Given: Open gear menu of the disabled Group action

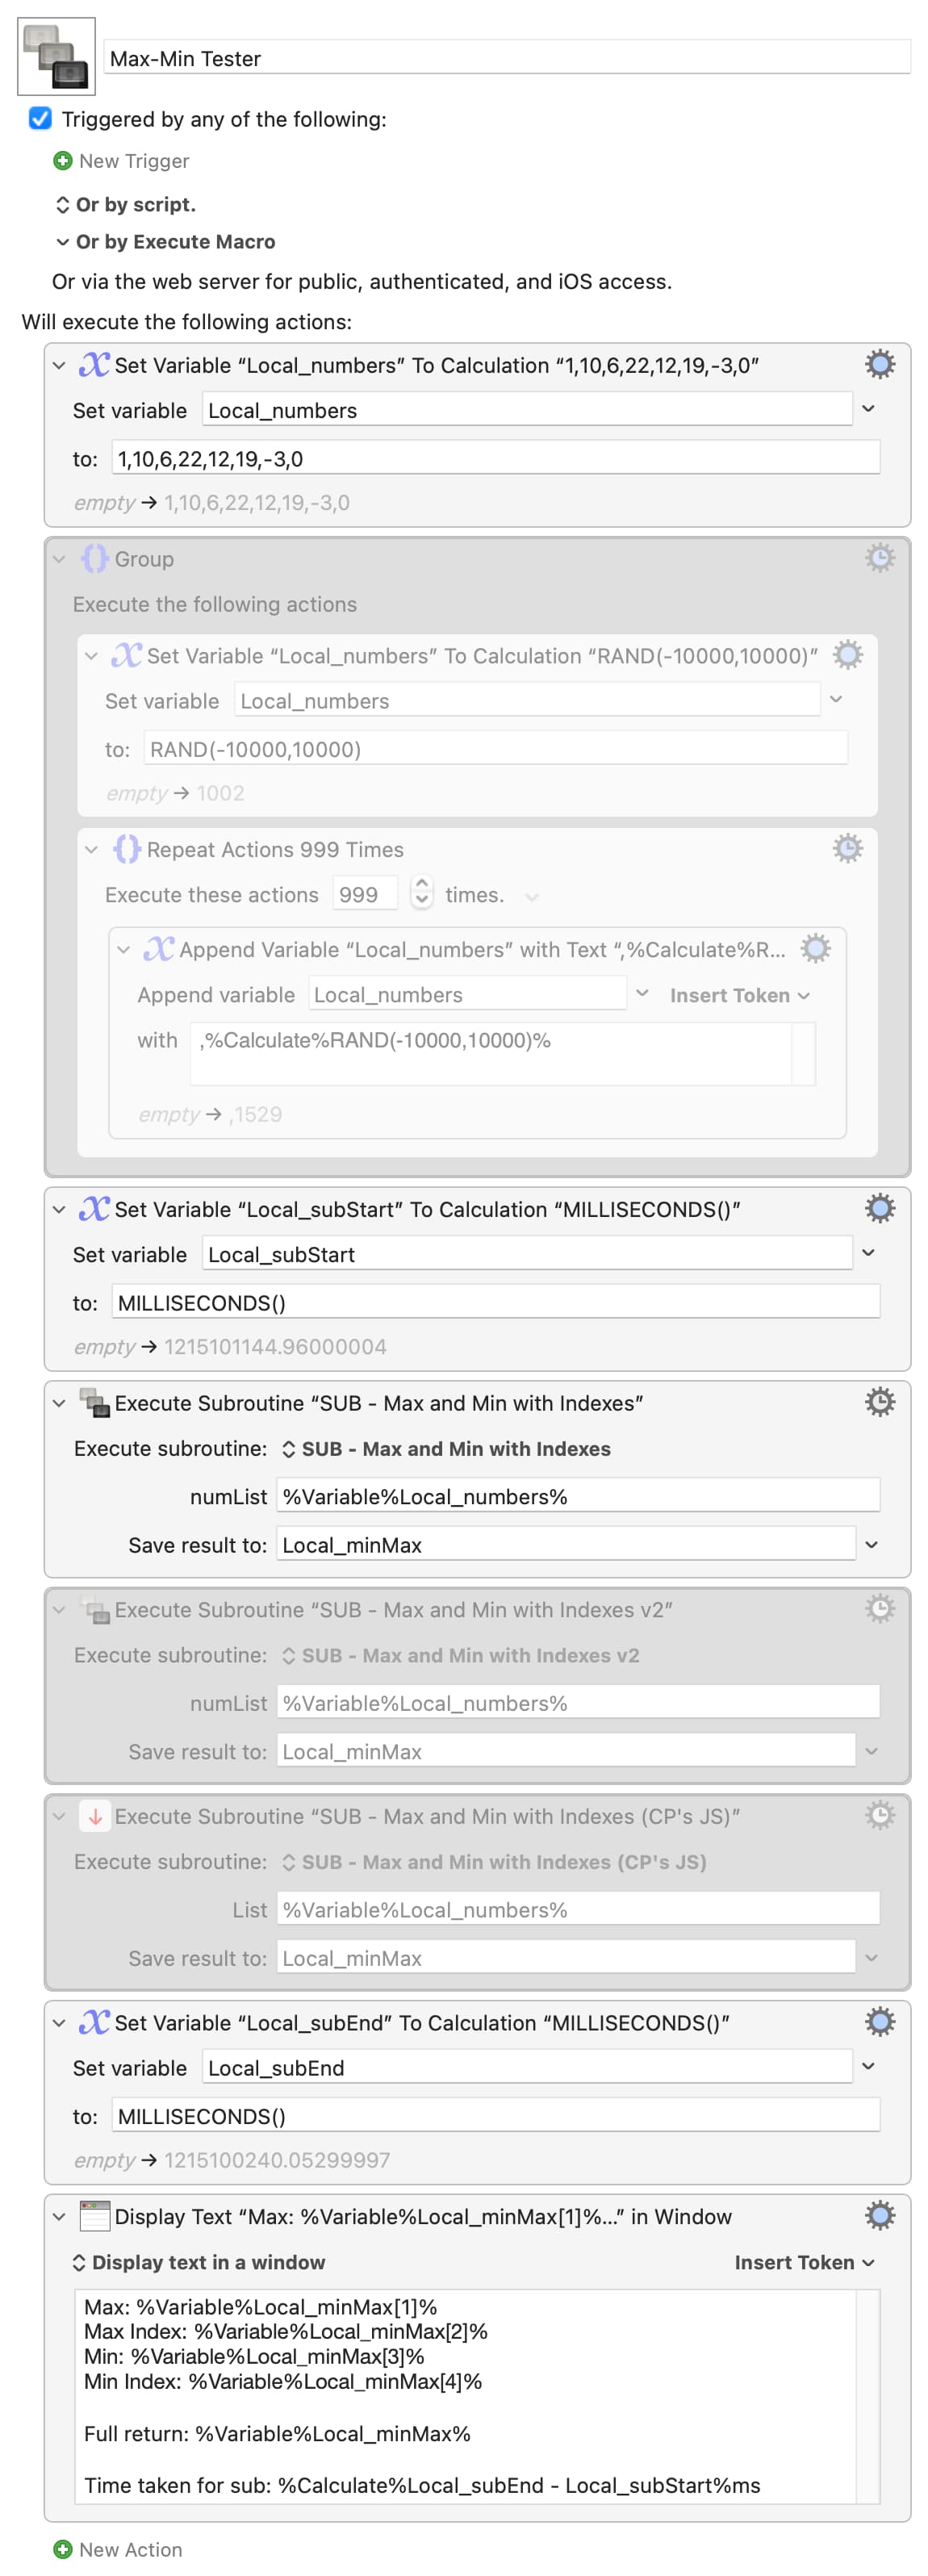Looking at the screenshot, I should tap(879, 558).
